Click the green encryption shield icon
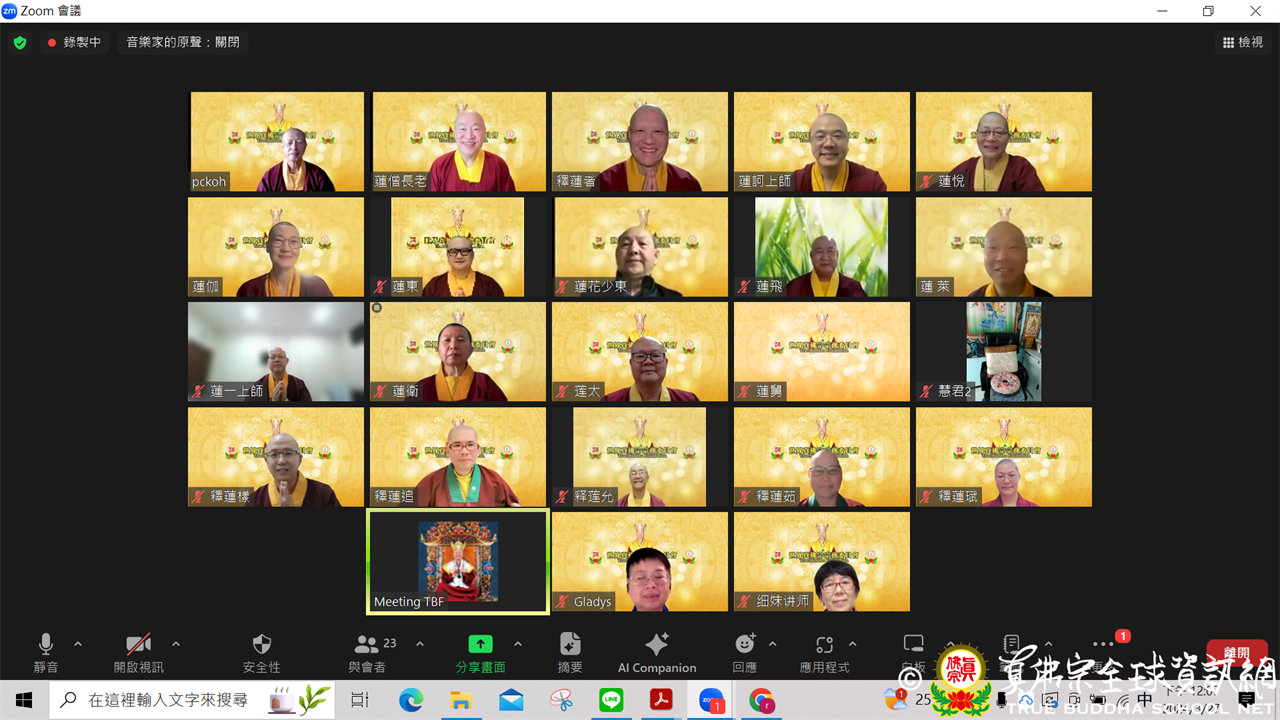This screenshot has width=1280, height=720. (20, 43)
